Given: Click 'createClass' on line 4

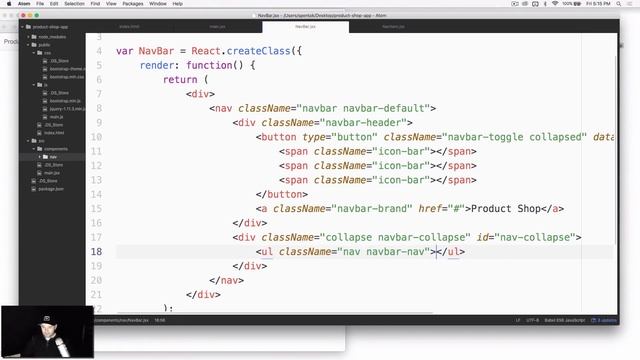Looking at the screenshot, I should (x=258, y=51).
